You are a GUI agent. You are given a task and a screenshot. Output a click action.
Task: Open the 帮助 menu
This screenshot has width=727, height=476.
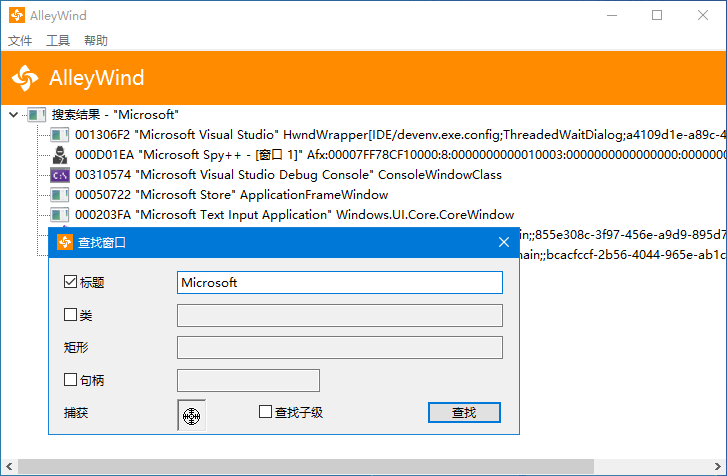[96, 41]
